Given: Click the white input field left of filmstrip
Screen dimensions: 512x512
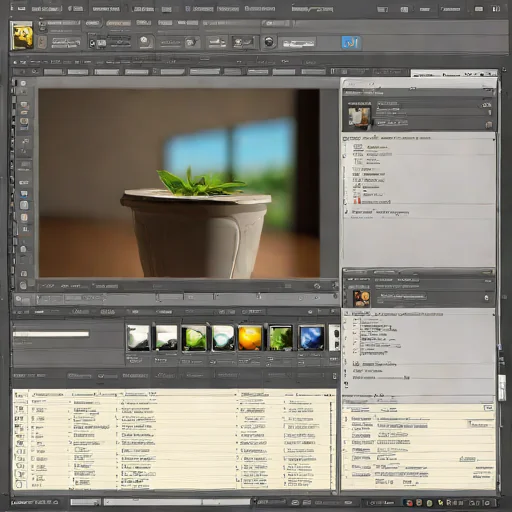Looking at the screenshot, I should click(51, 334).
